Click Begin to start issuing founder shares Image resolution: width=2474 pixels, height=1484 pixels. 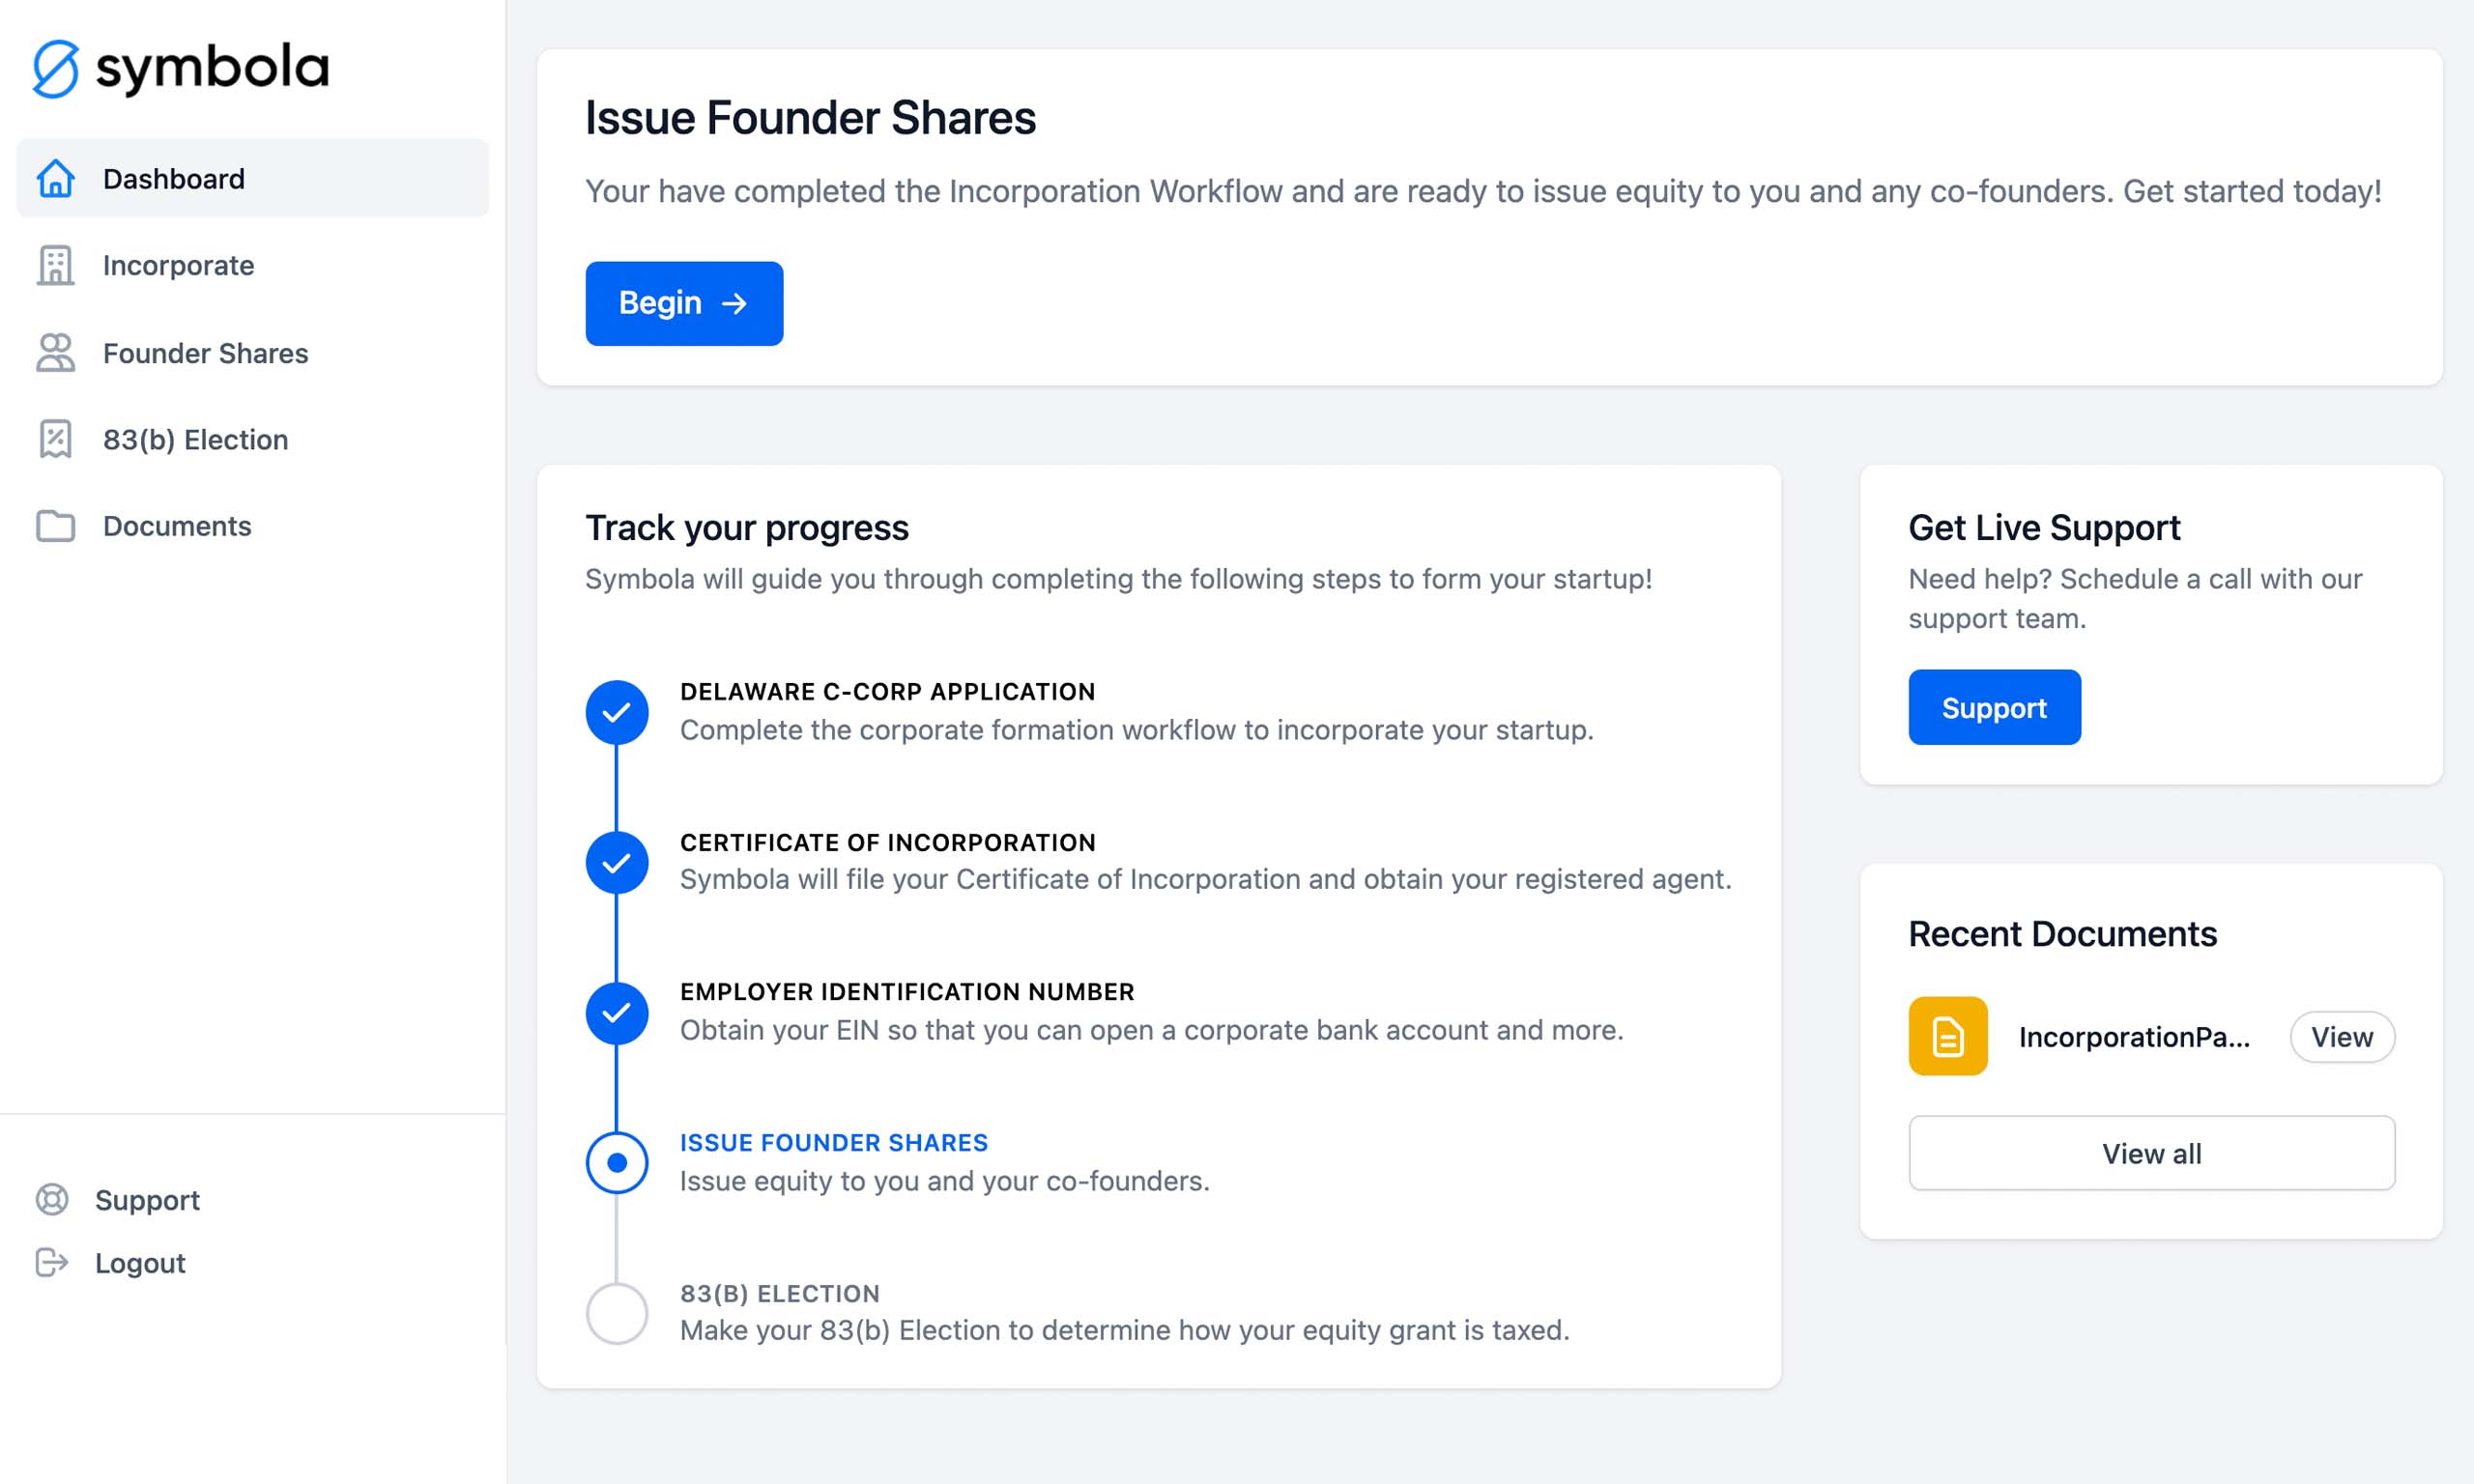coord(684,302)
